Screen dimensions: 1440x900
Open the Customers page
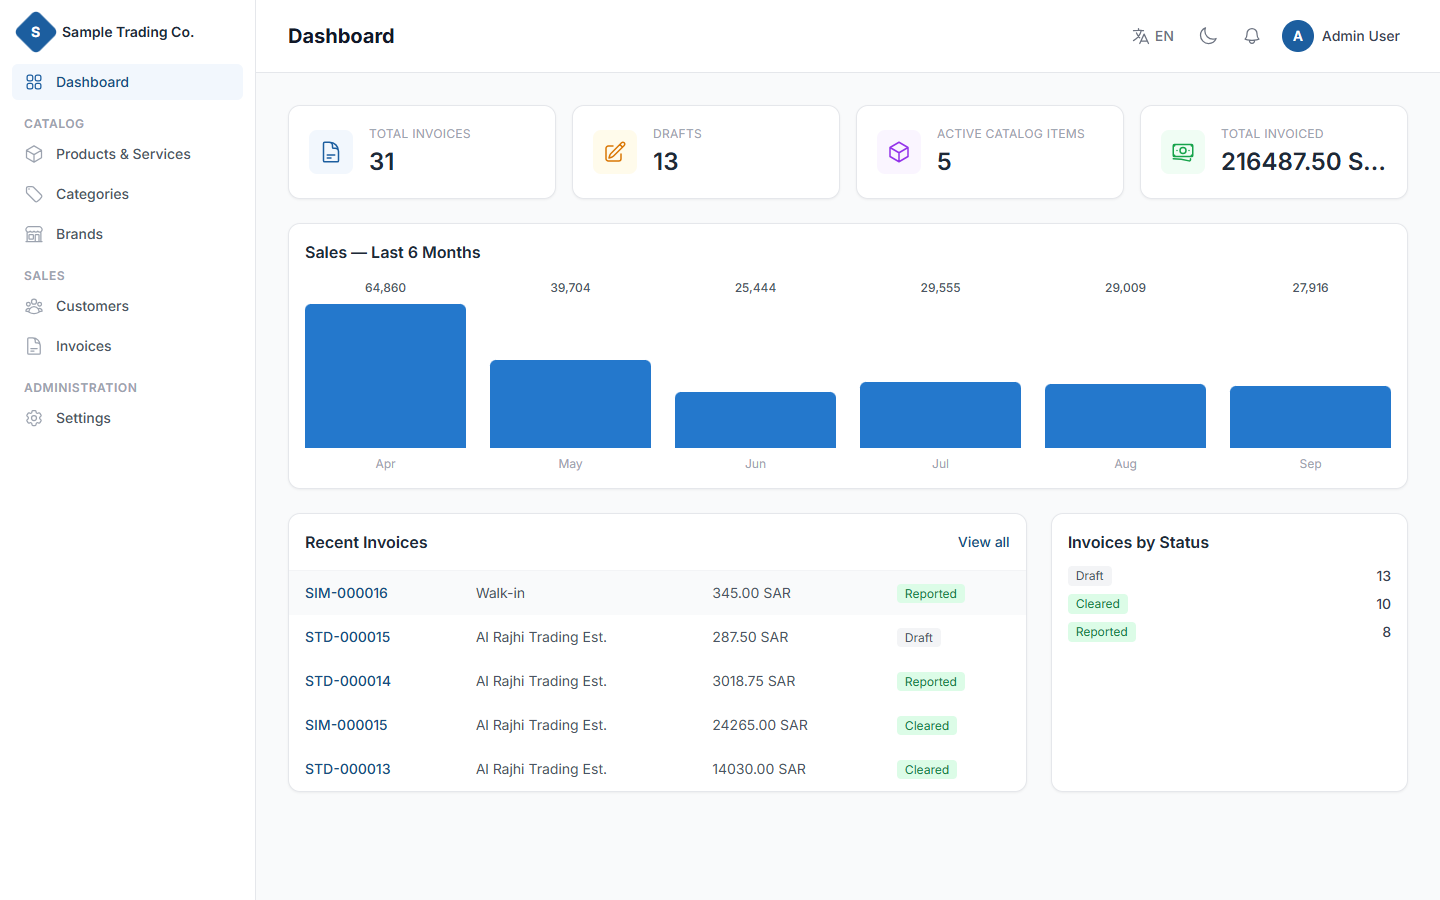click(127, 306)
